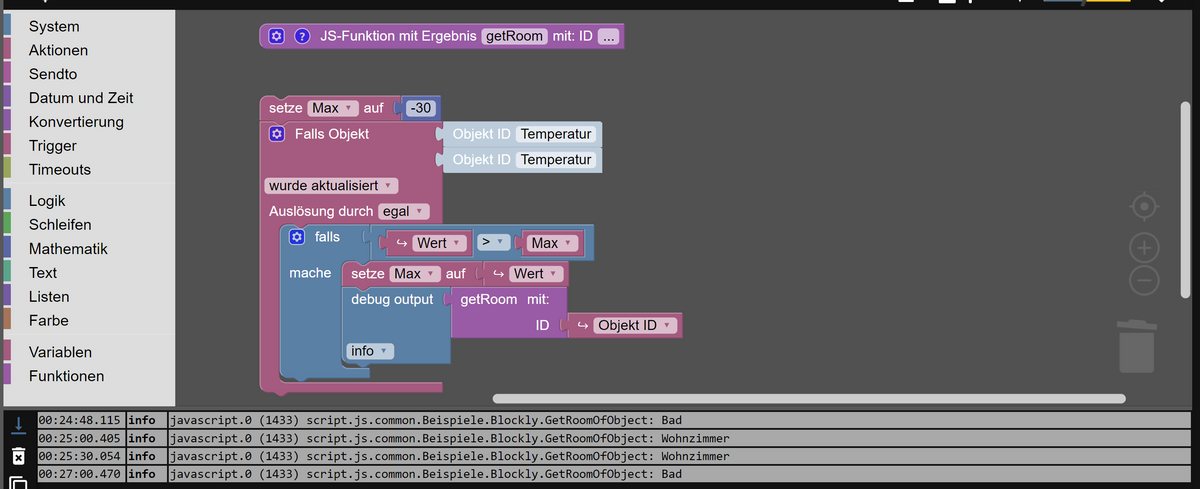The image size is (1200, 489).
Task: Open the Aktionen block category
Action: point(58,51)
